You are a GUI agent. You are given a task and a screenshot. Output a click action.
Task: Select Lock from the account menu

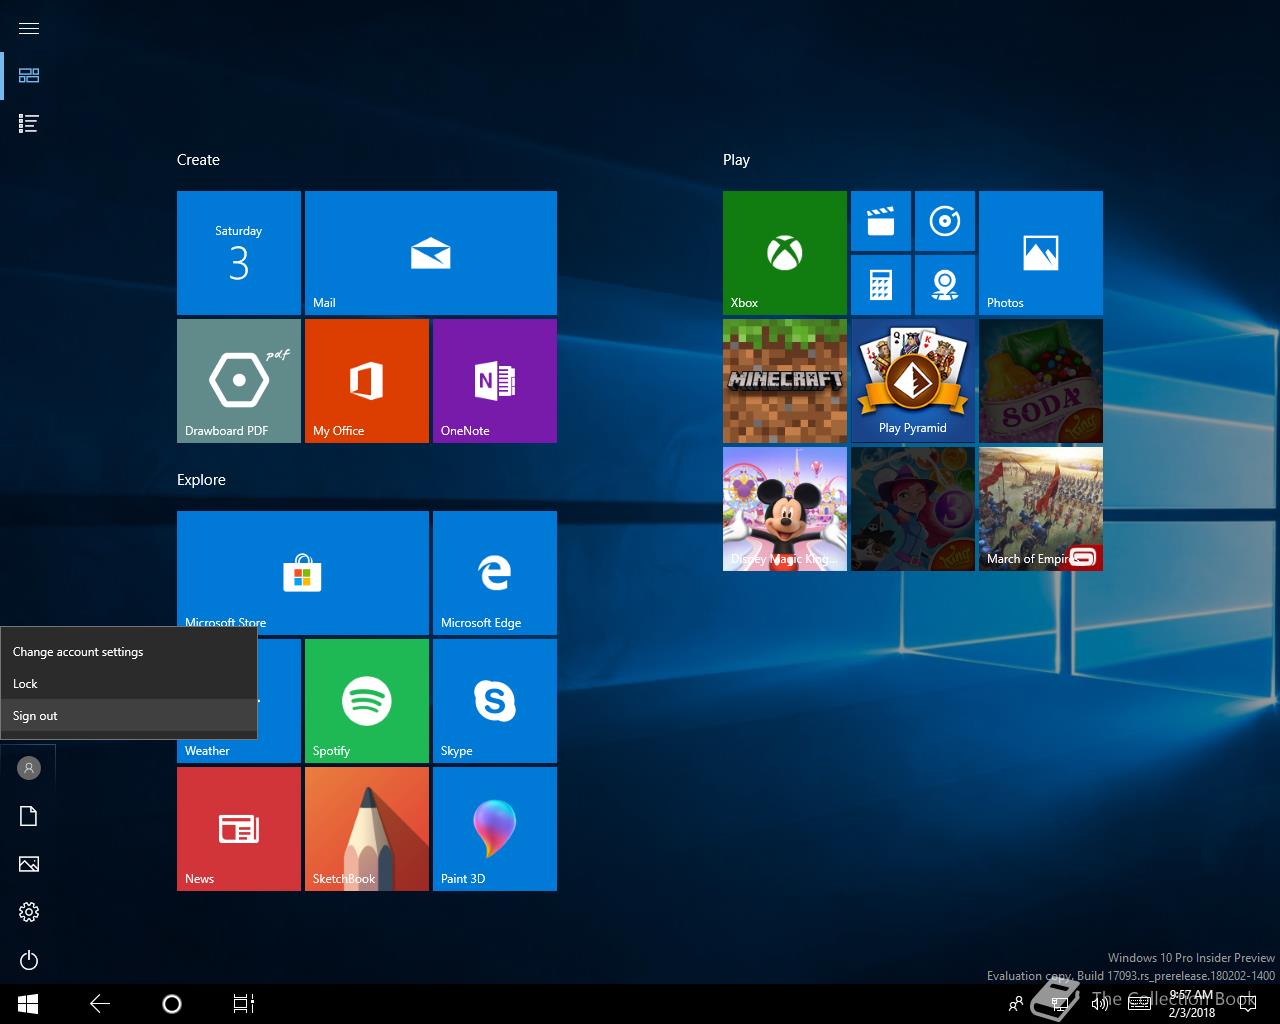(x=129, y=684)
